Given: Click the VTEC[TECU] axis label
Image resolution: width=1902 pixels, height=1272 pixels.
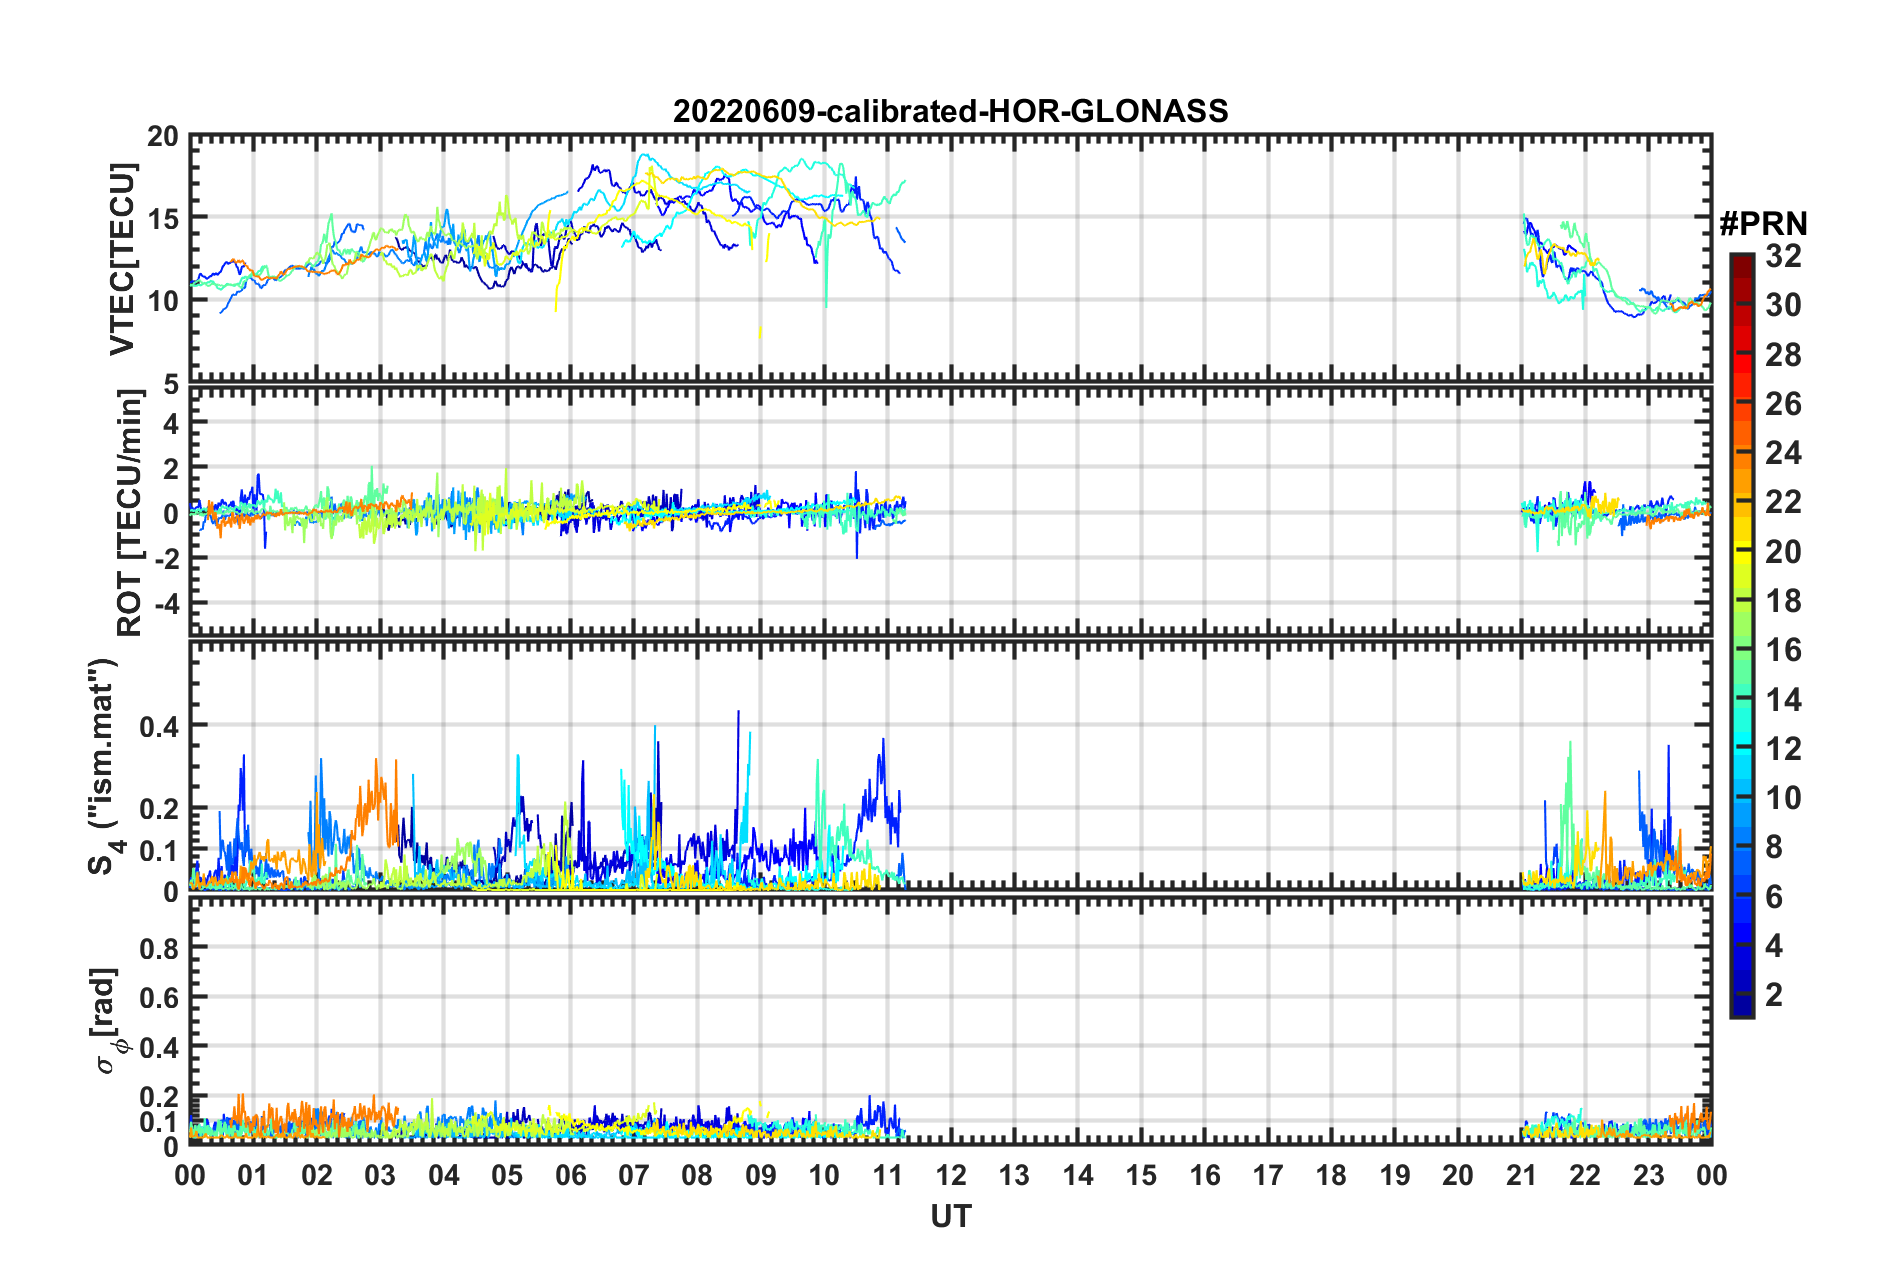Looking at the screenshot, I should coord(122,259).
